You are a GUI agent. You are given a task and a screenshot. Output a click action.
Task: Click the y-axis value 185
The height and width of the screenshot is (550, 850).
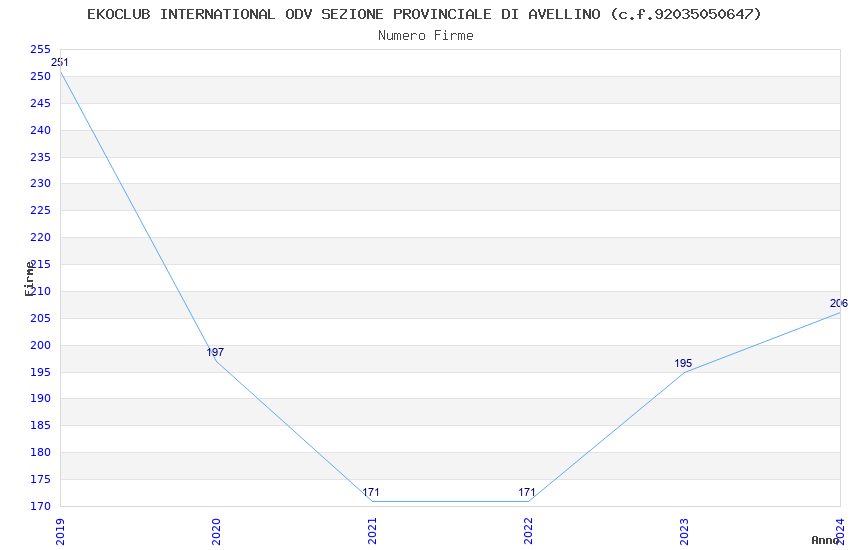tap(40, 425)
